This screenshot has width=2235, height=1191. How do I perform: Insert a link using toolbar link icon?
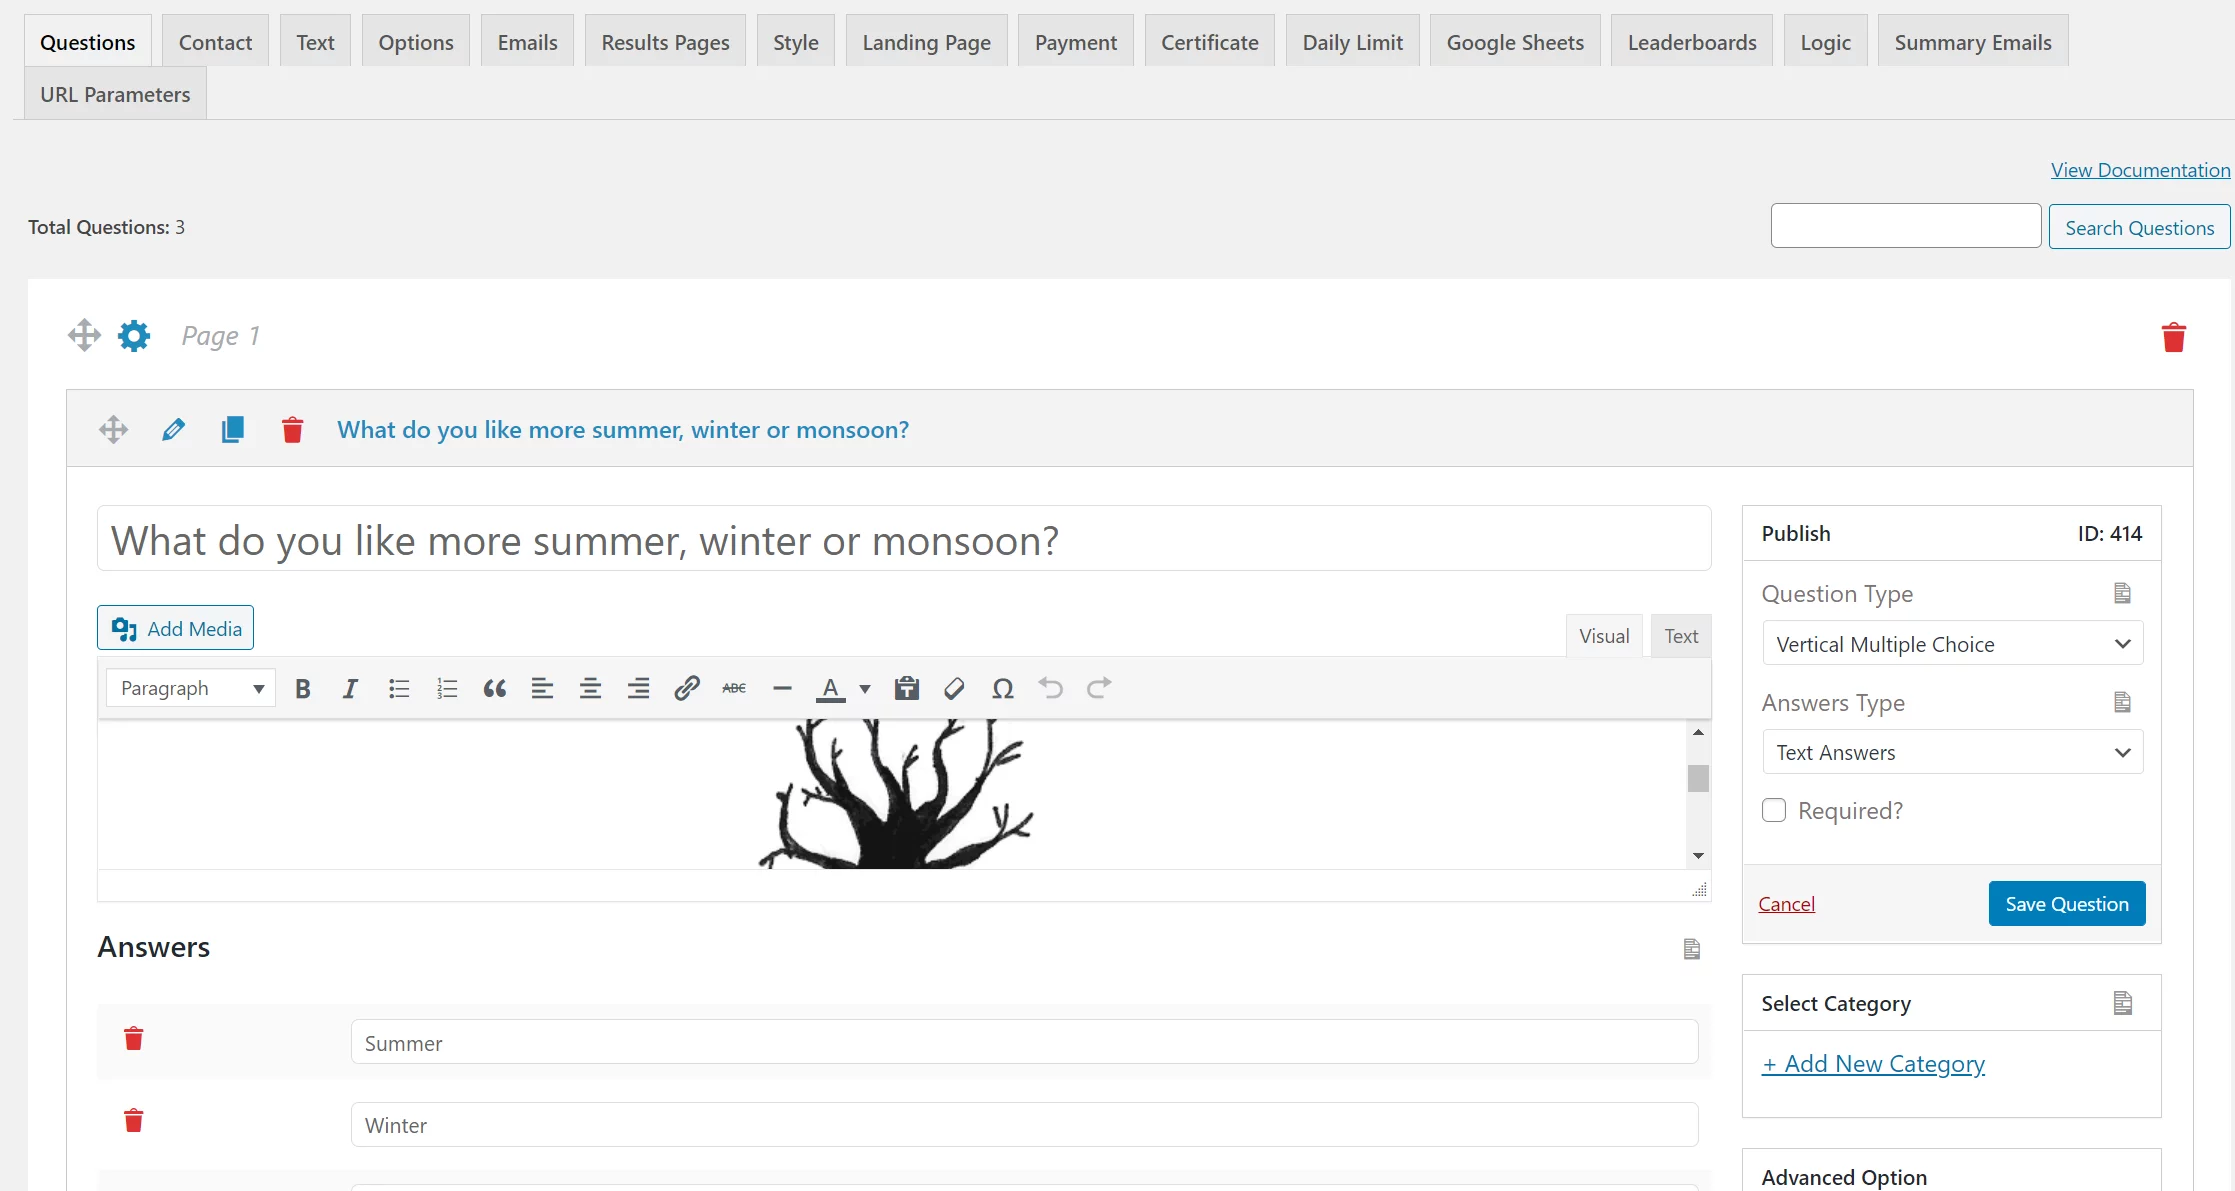pos(686,688)
